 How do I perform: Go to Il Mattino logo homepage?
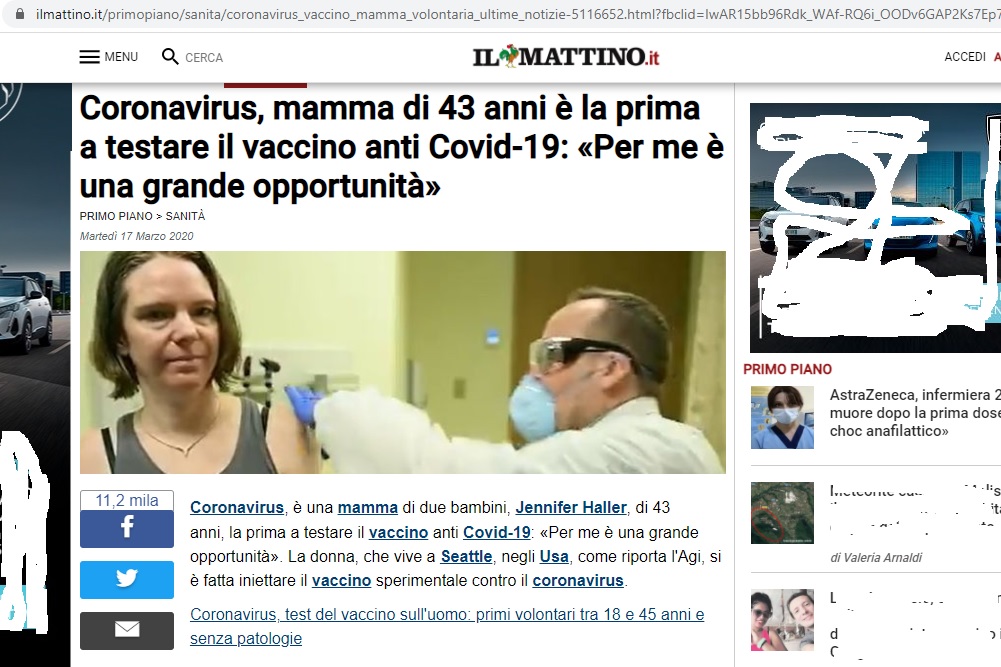(566, 56)
